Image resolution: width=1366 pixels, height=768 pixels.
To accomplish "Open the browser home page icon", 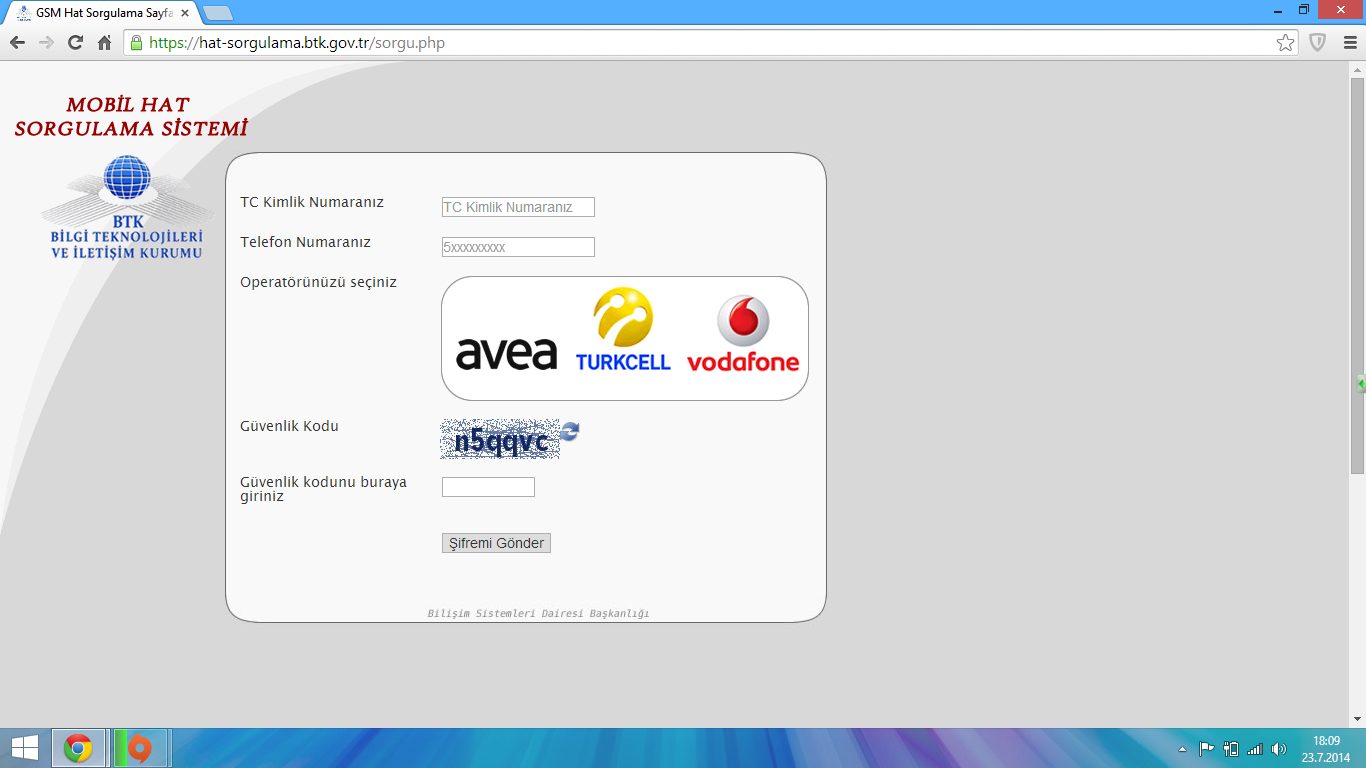I will [104, 43].
